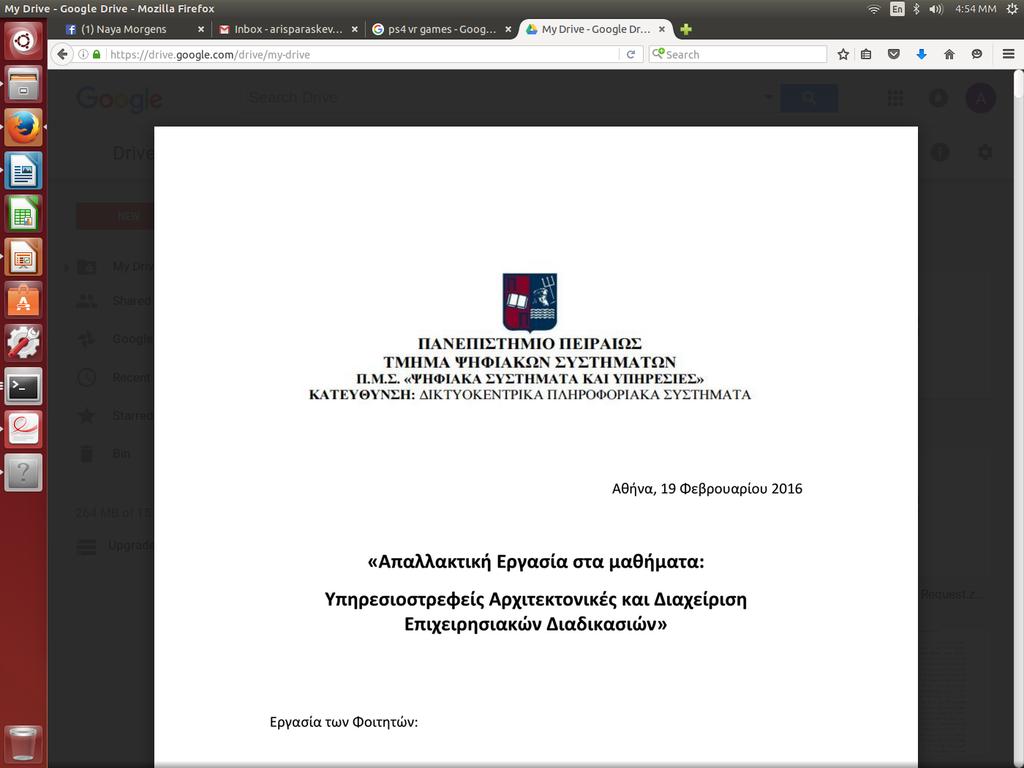Close the Inbox Gmail tab
The width and height of the screenshot is (1024, 768).
point(355,29)
